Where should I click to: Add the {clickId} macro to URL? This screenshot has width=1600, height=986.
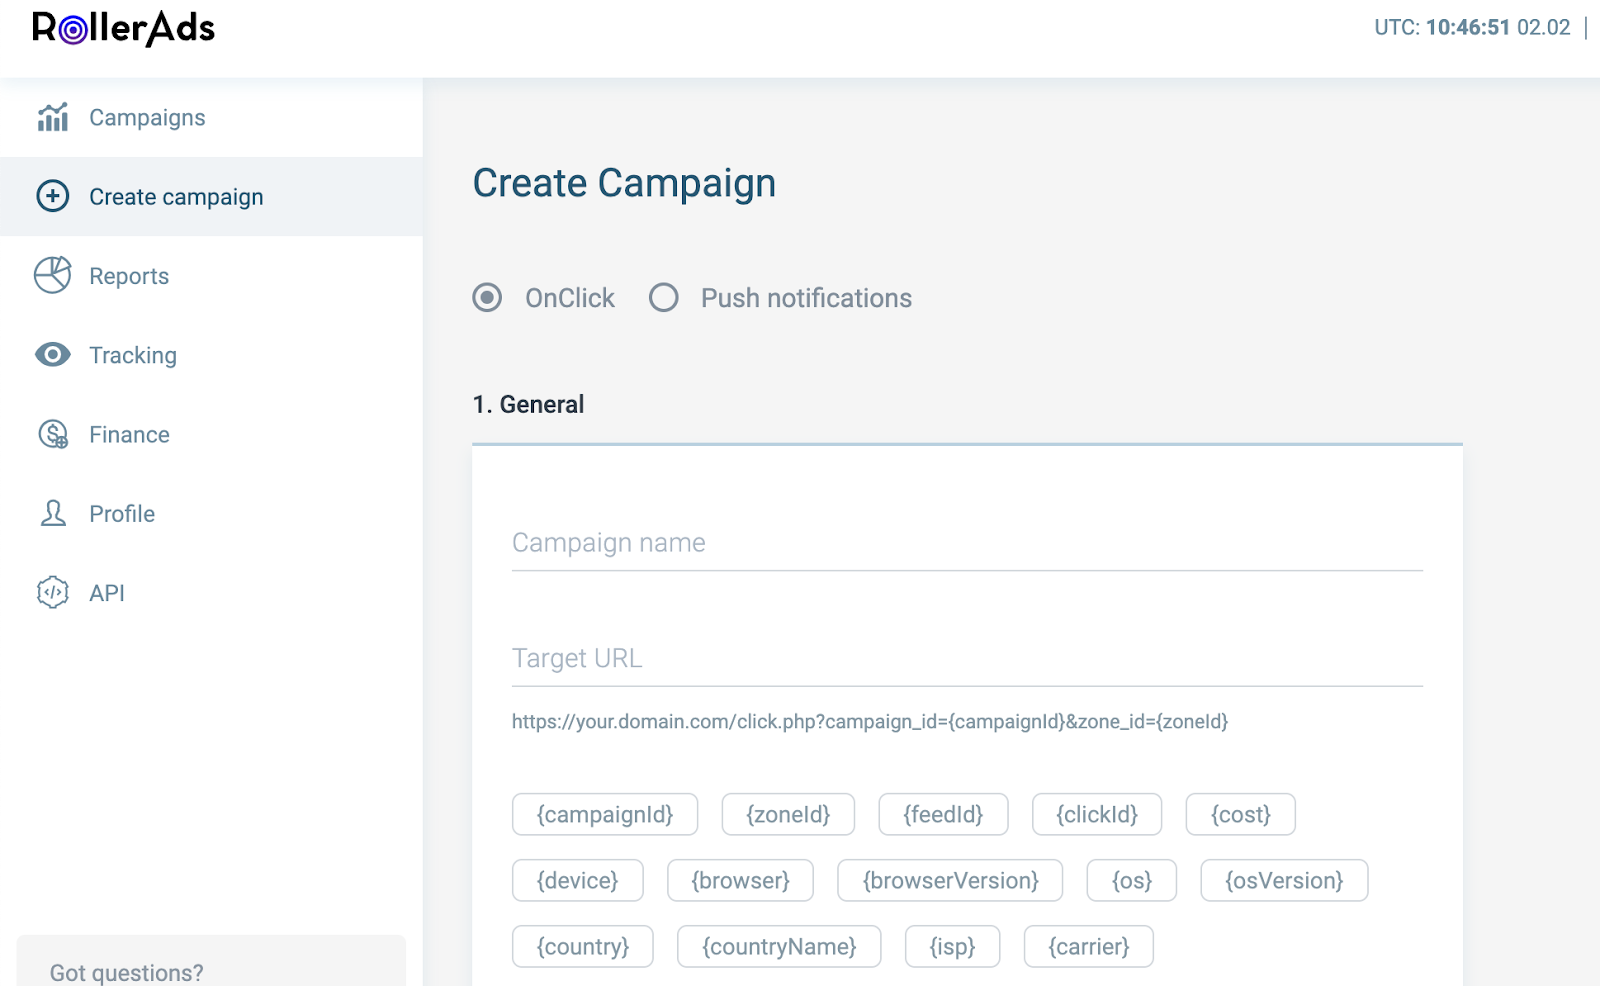pos(1096,814)
